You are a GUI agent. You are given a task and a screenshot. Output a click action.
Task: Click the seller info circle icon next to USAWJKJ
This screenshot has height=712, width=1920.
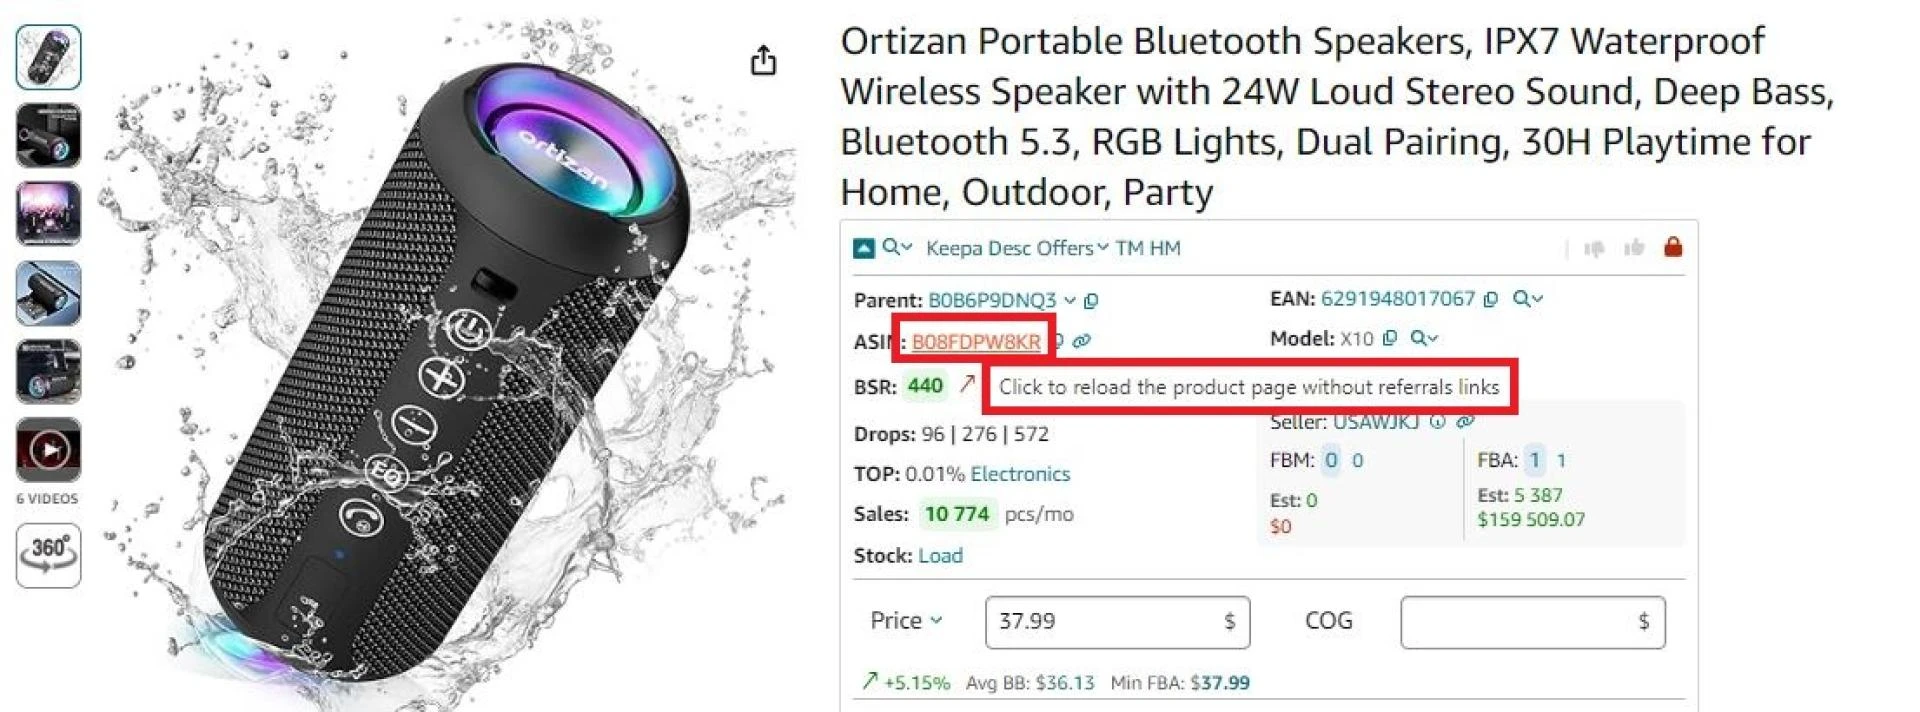[x=1437, y=422]
